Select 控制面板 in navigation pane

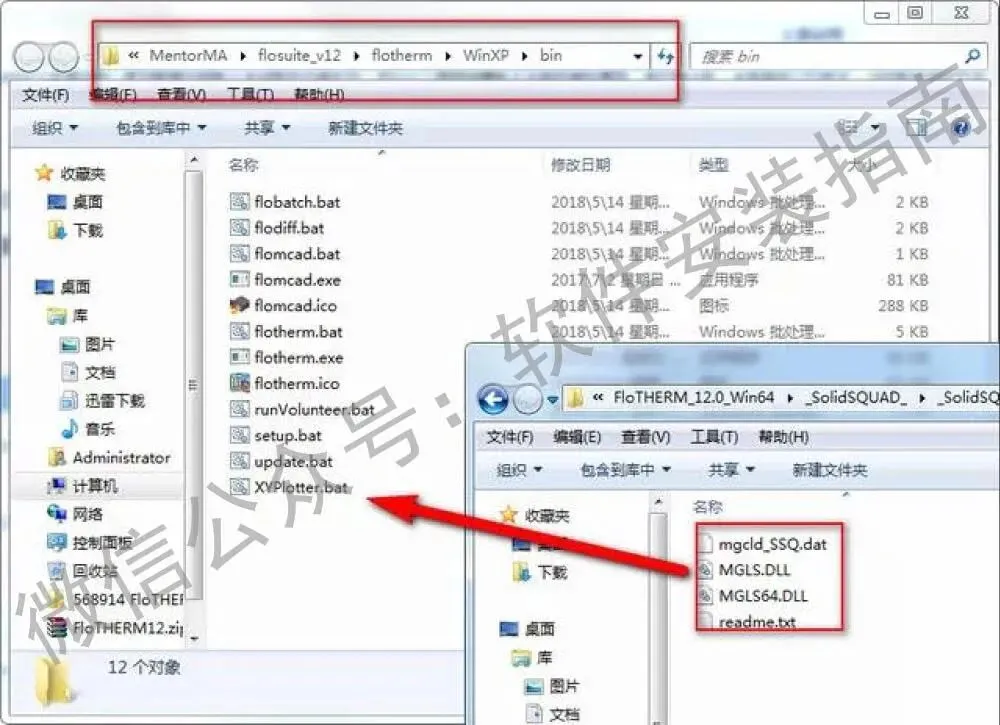102,543
